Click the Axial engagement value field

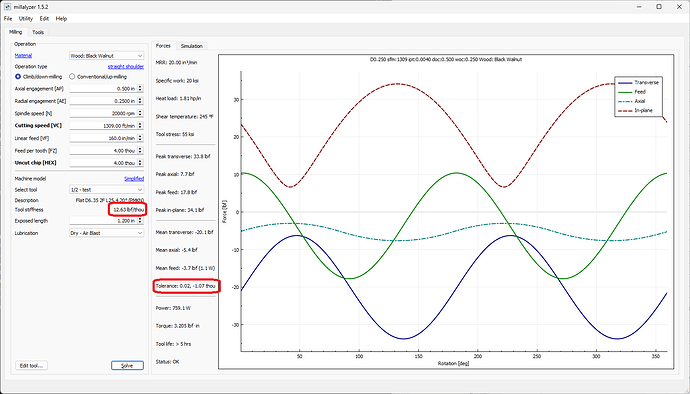pos(103,88)
